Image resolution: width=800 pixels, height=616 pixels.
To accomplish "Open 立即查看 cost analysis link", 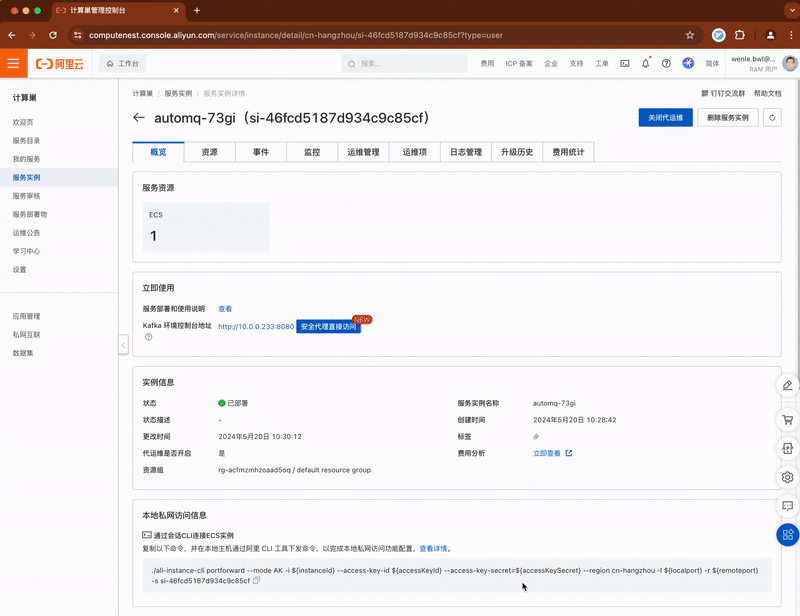I will [553, 453].
